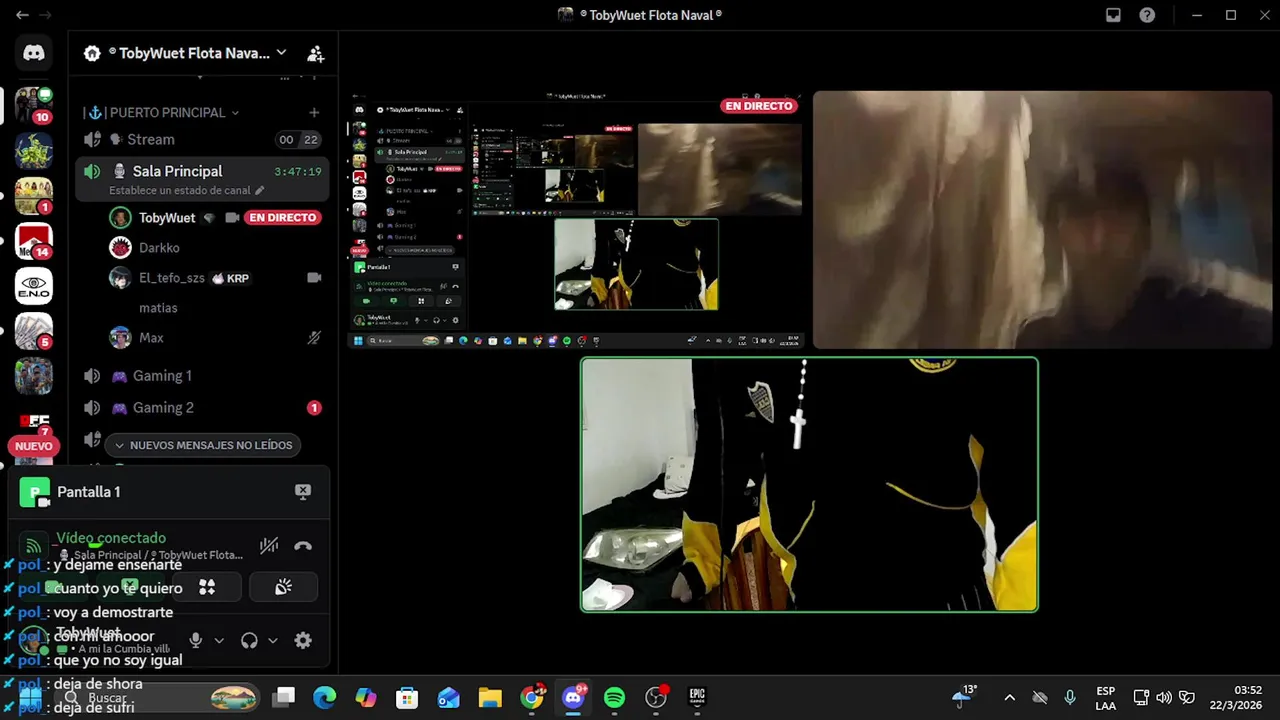Toggle headphones deafen in user panel
The width and height of the screenshot is (1280, 720).
250,640
